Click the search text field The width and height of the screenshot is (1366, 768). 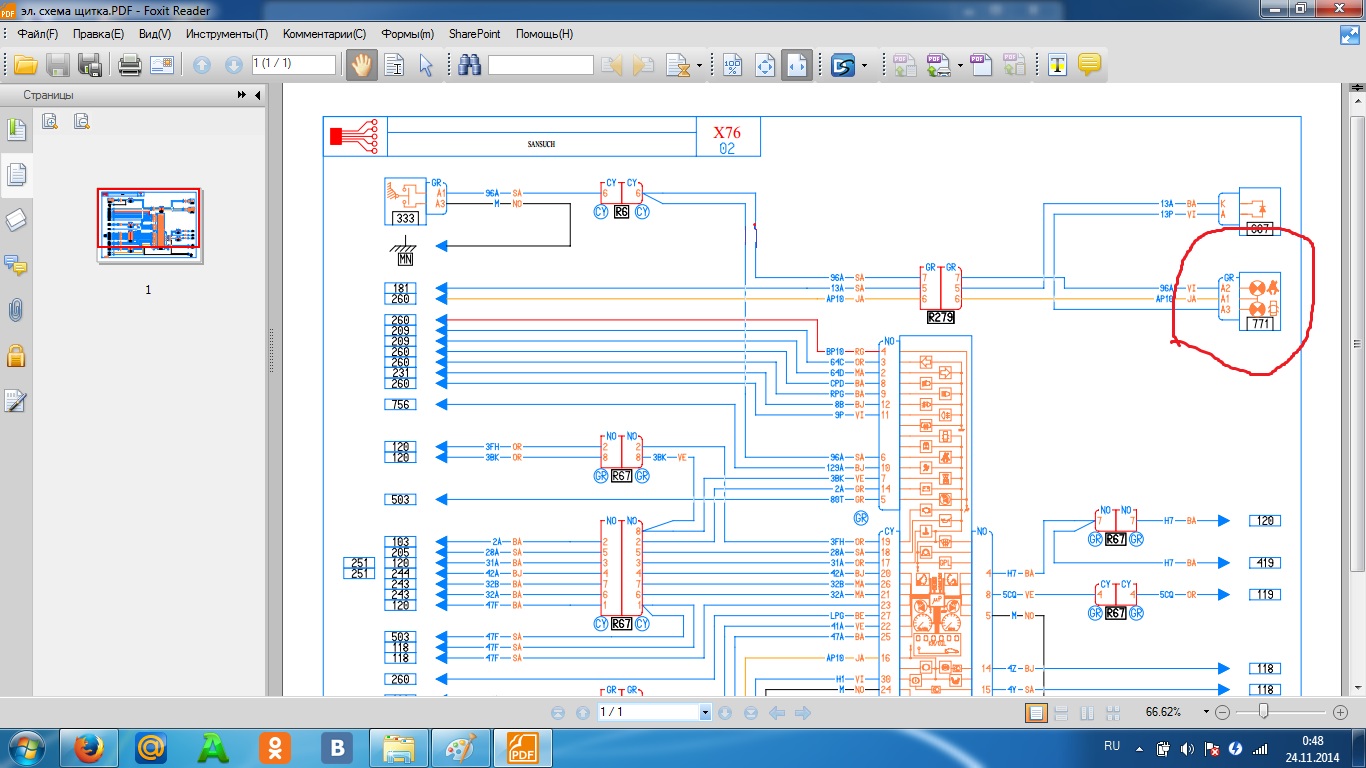540,66
